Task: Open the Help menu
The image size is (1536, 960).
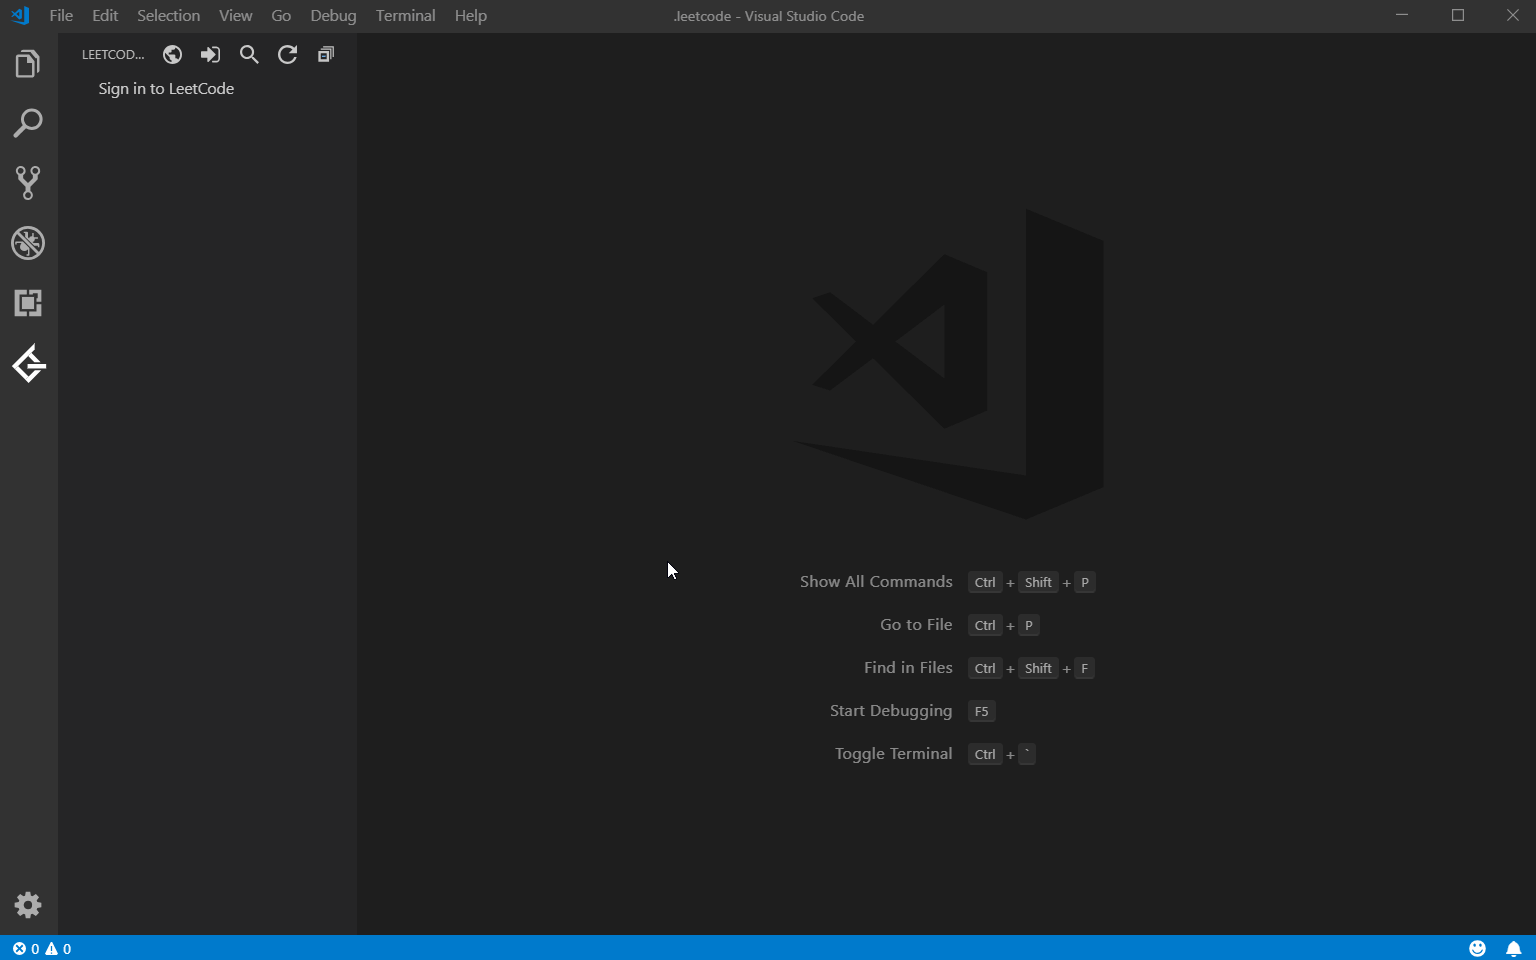Action: pyautogui.click(x=470, y=15)
